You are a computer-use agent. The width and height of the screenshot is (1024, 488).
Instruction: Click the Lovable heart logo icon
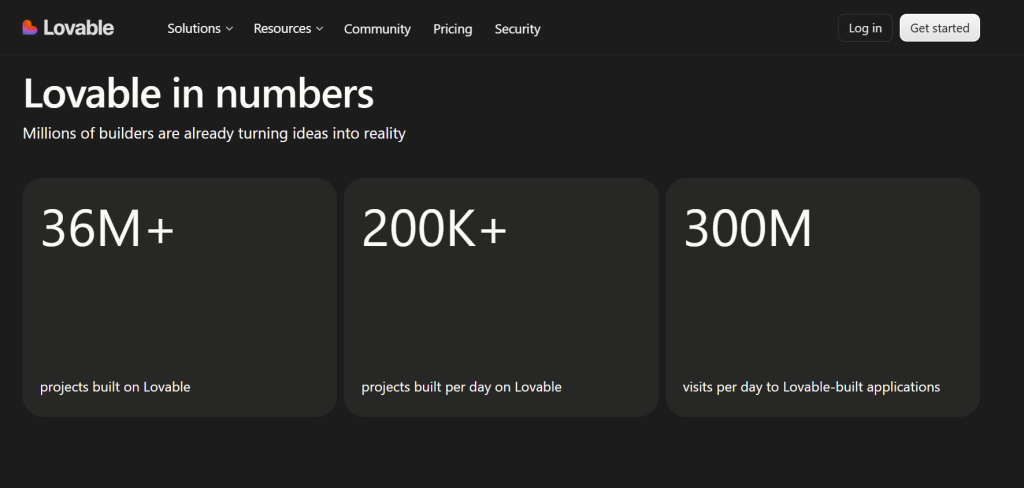[29, 27]
